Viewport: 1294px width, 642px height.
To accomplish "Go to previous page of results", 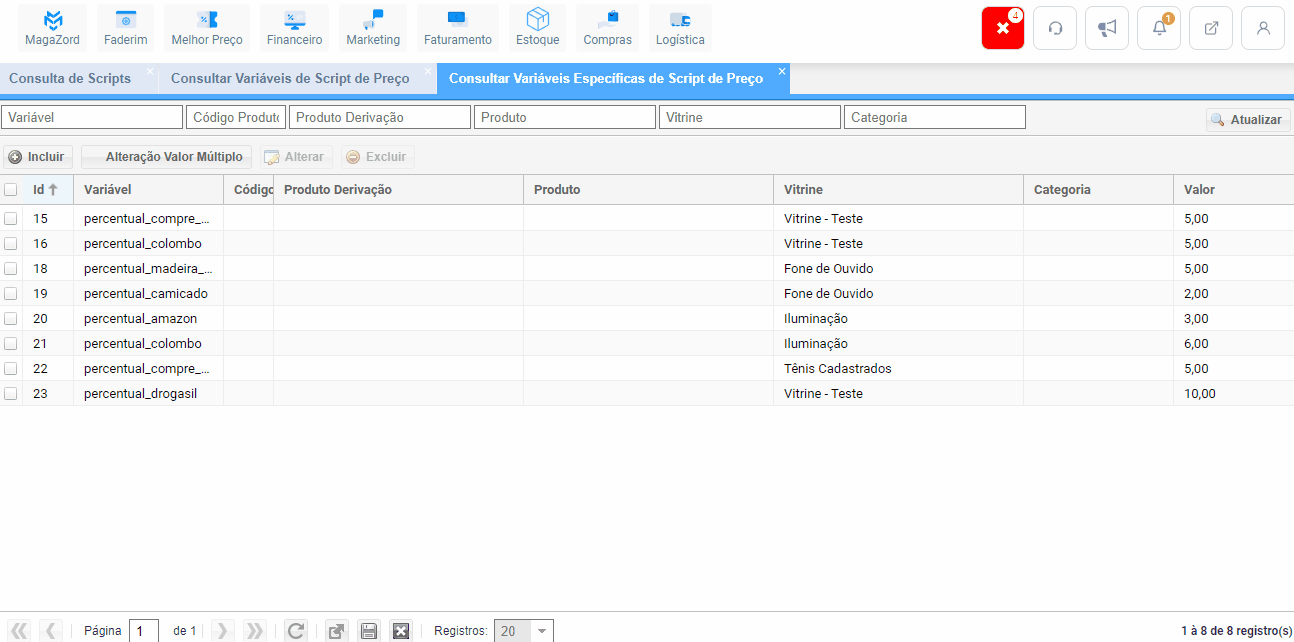I will [50, 631].
